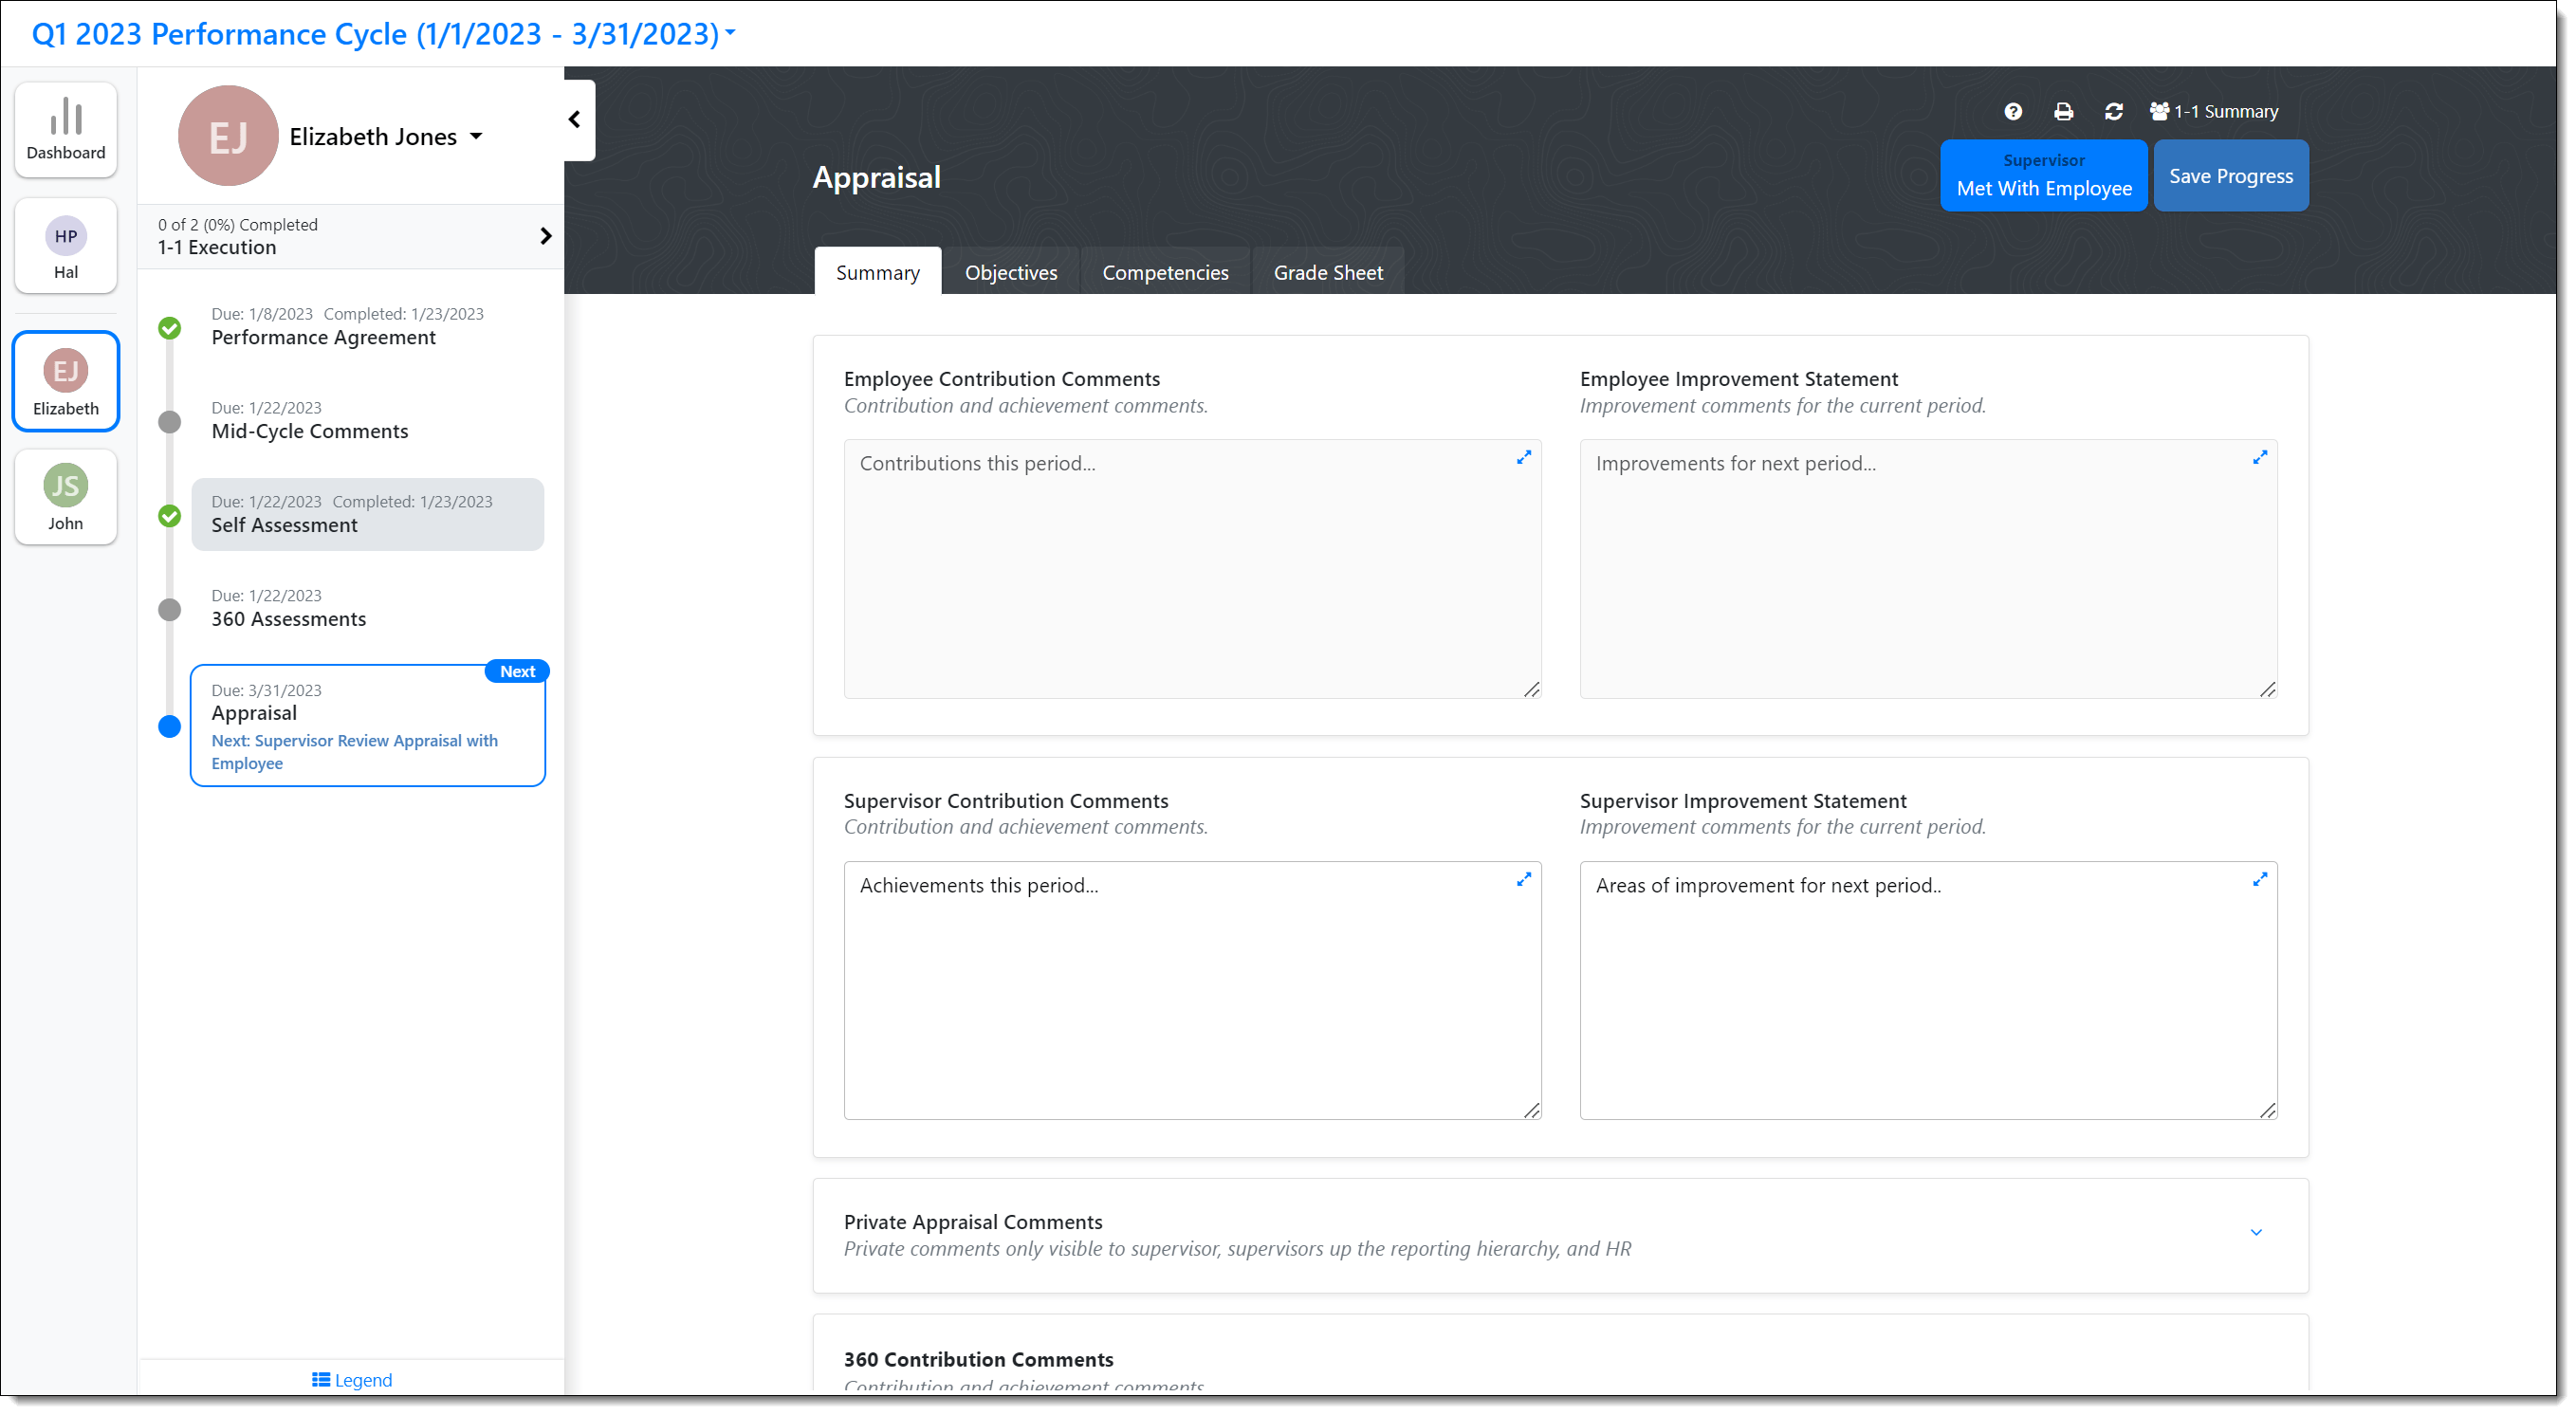Switch to the Objectives tab

1010,273
